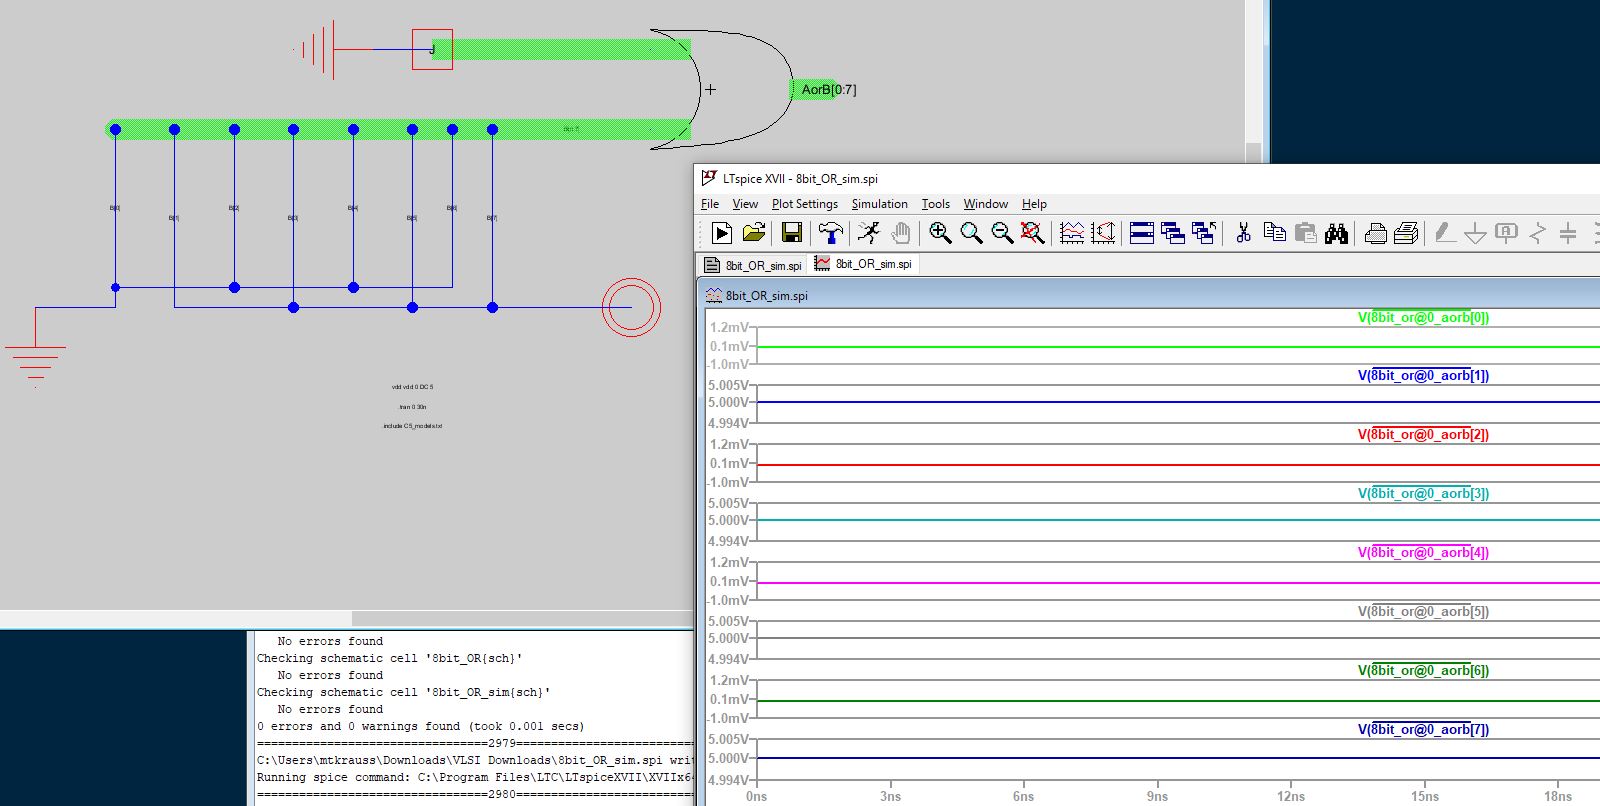Image resolution: width=1600 pixels, height=806 pixels.
Task: Click the Print printer icon
Action: [1375, 233]
